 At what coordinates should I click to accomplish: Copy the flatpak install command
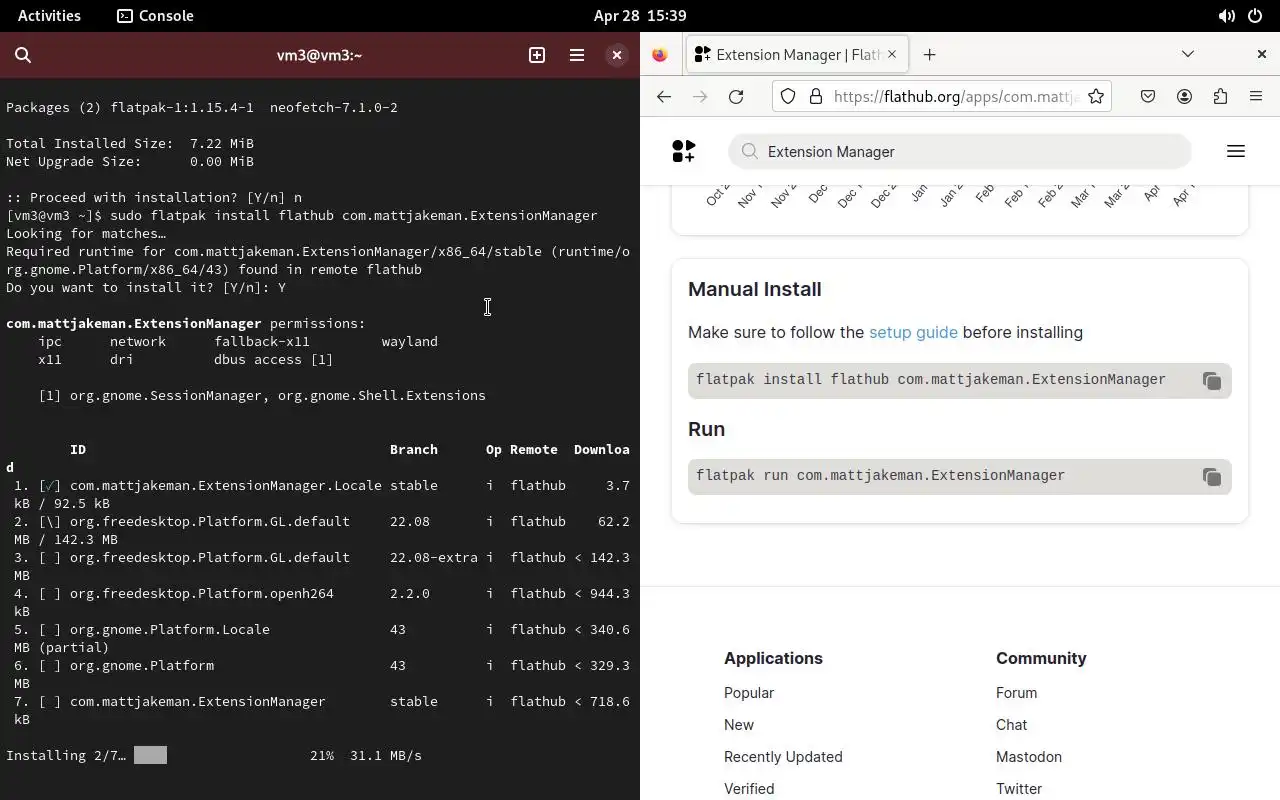pos(1211,381)
